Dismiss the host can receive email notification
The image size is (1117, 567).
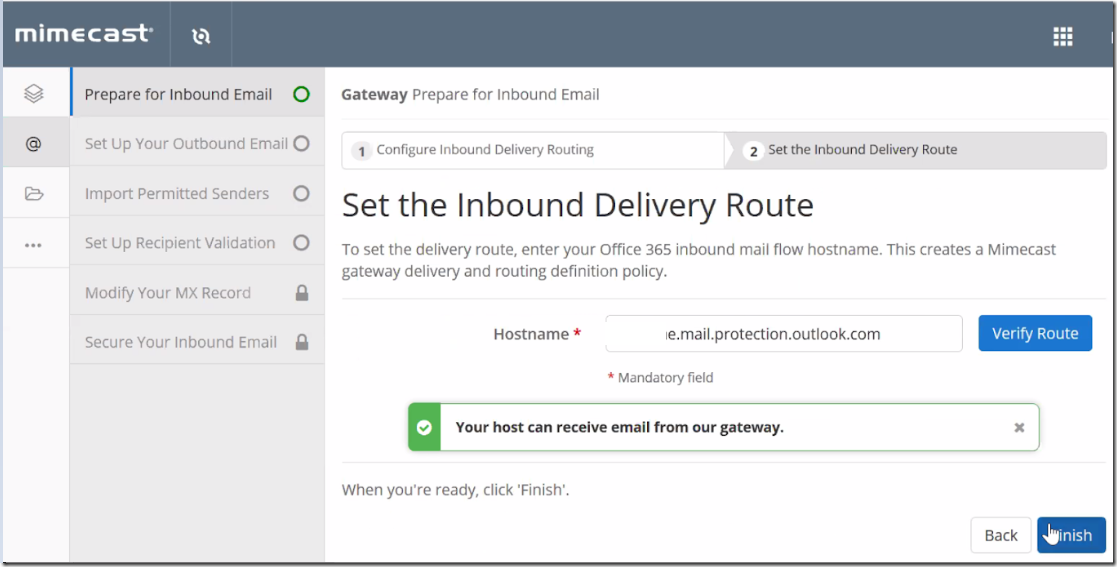coord(1019,427)
